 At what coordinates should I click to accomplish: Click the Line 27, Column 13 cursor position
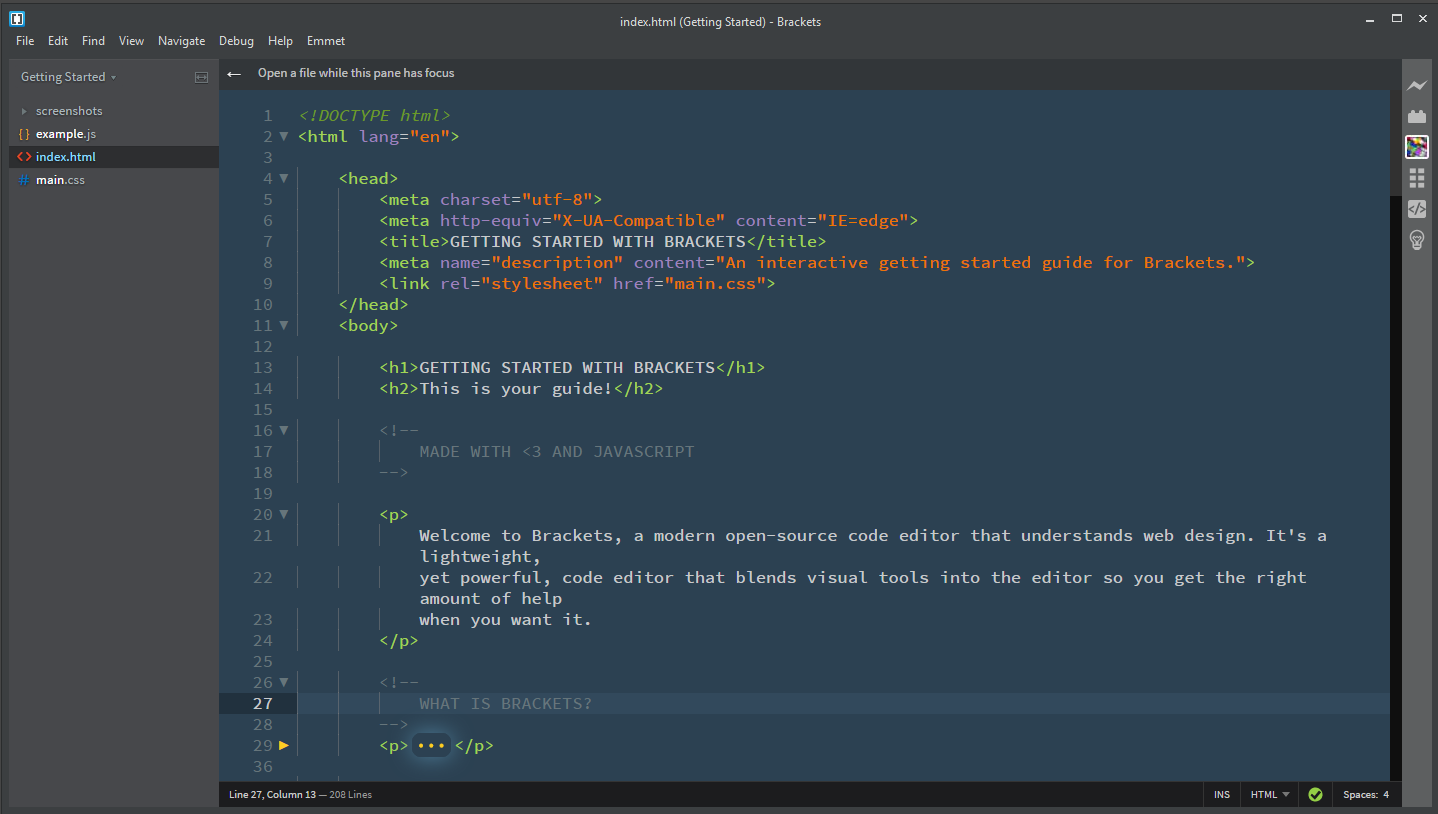pyautogui.click(x=272, y=795)
